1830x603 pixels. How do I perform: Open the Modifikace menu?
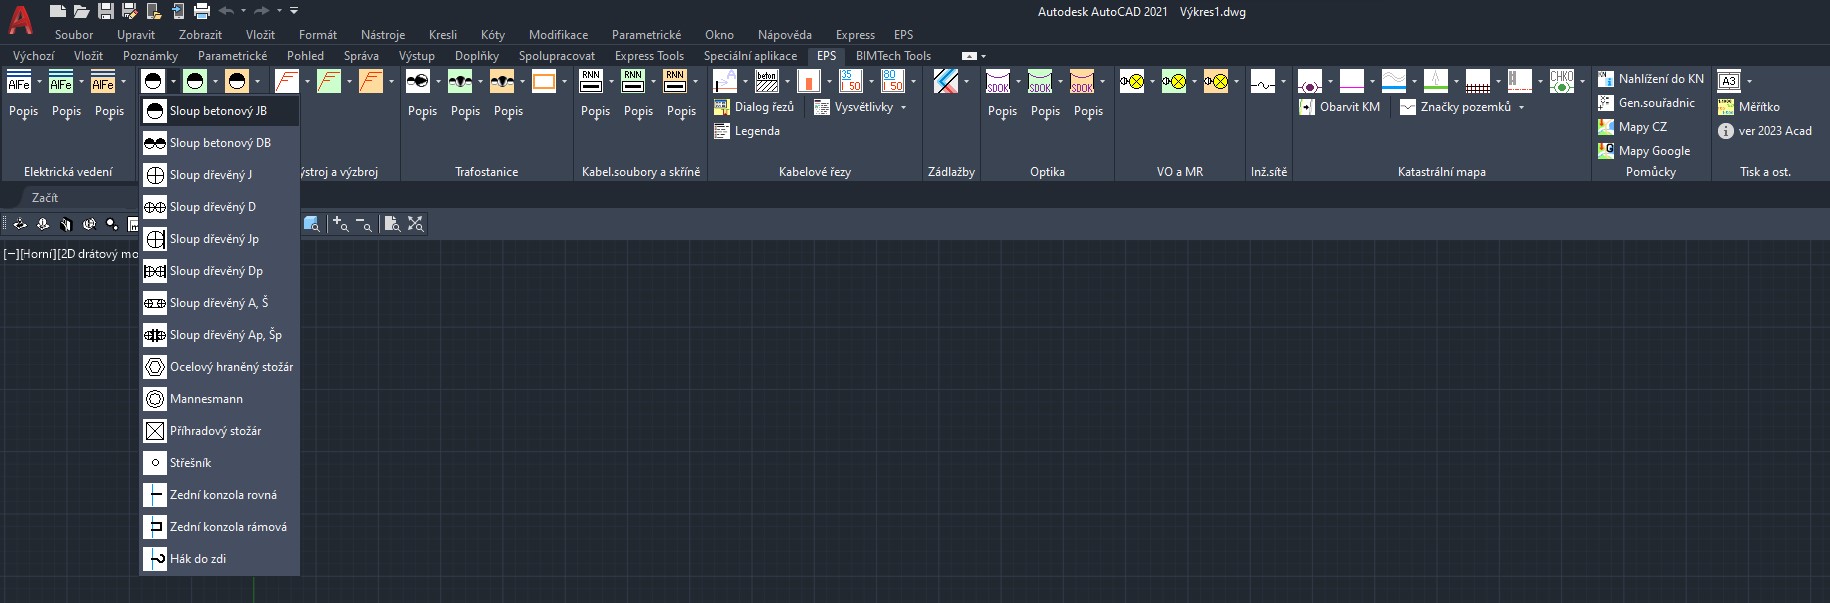(x=558, y=35)
